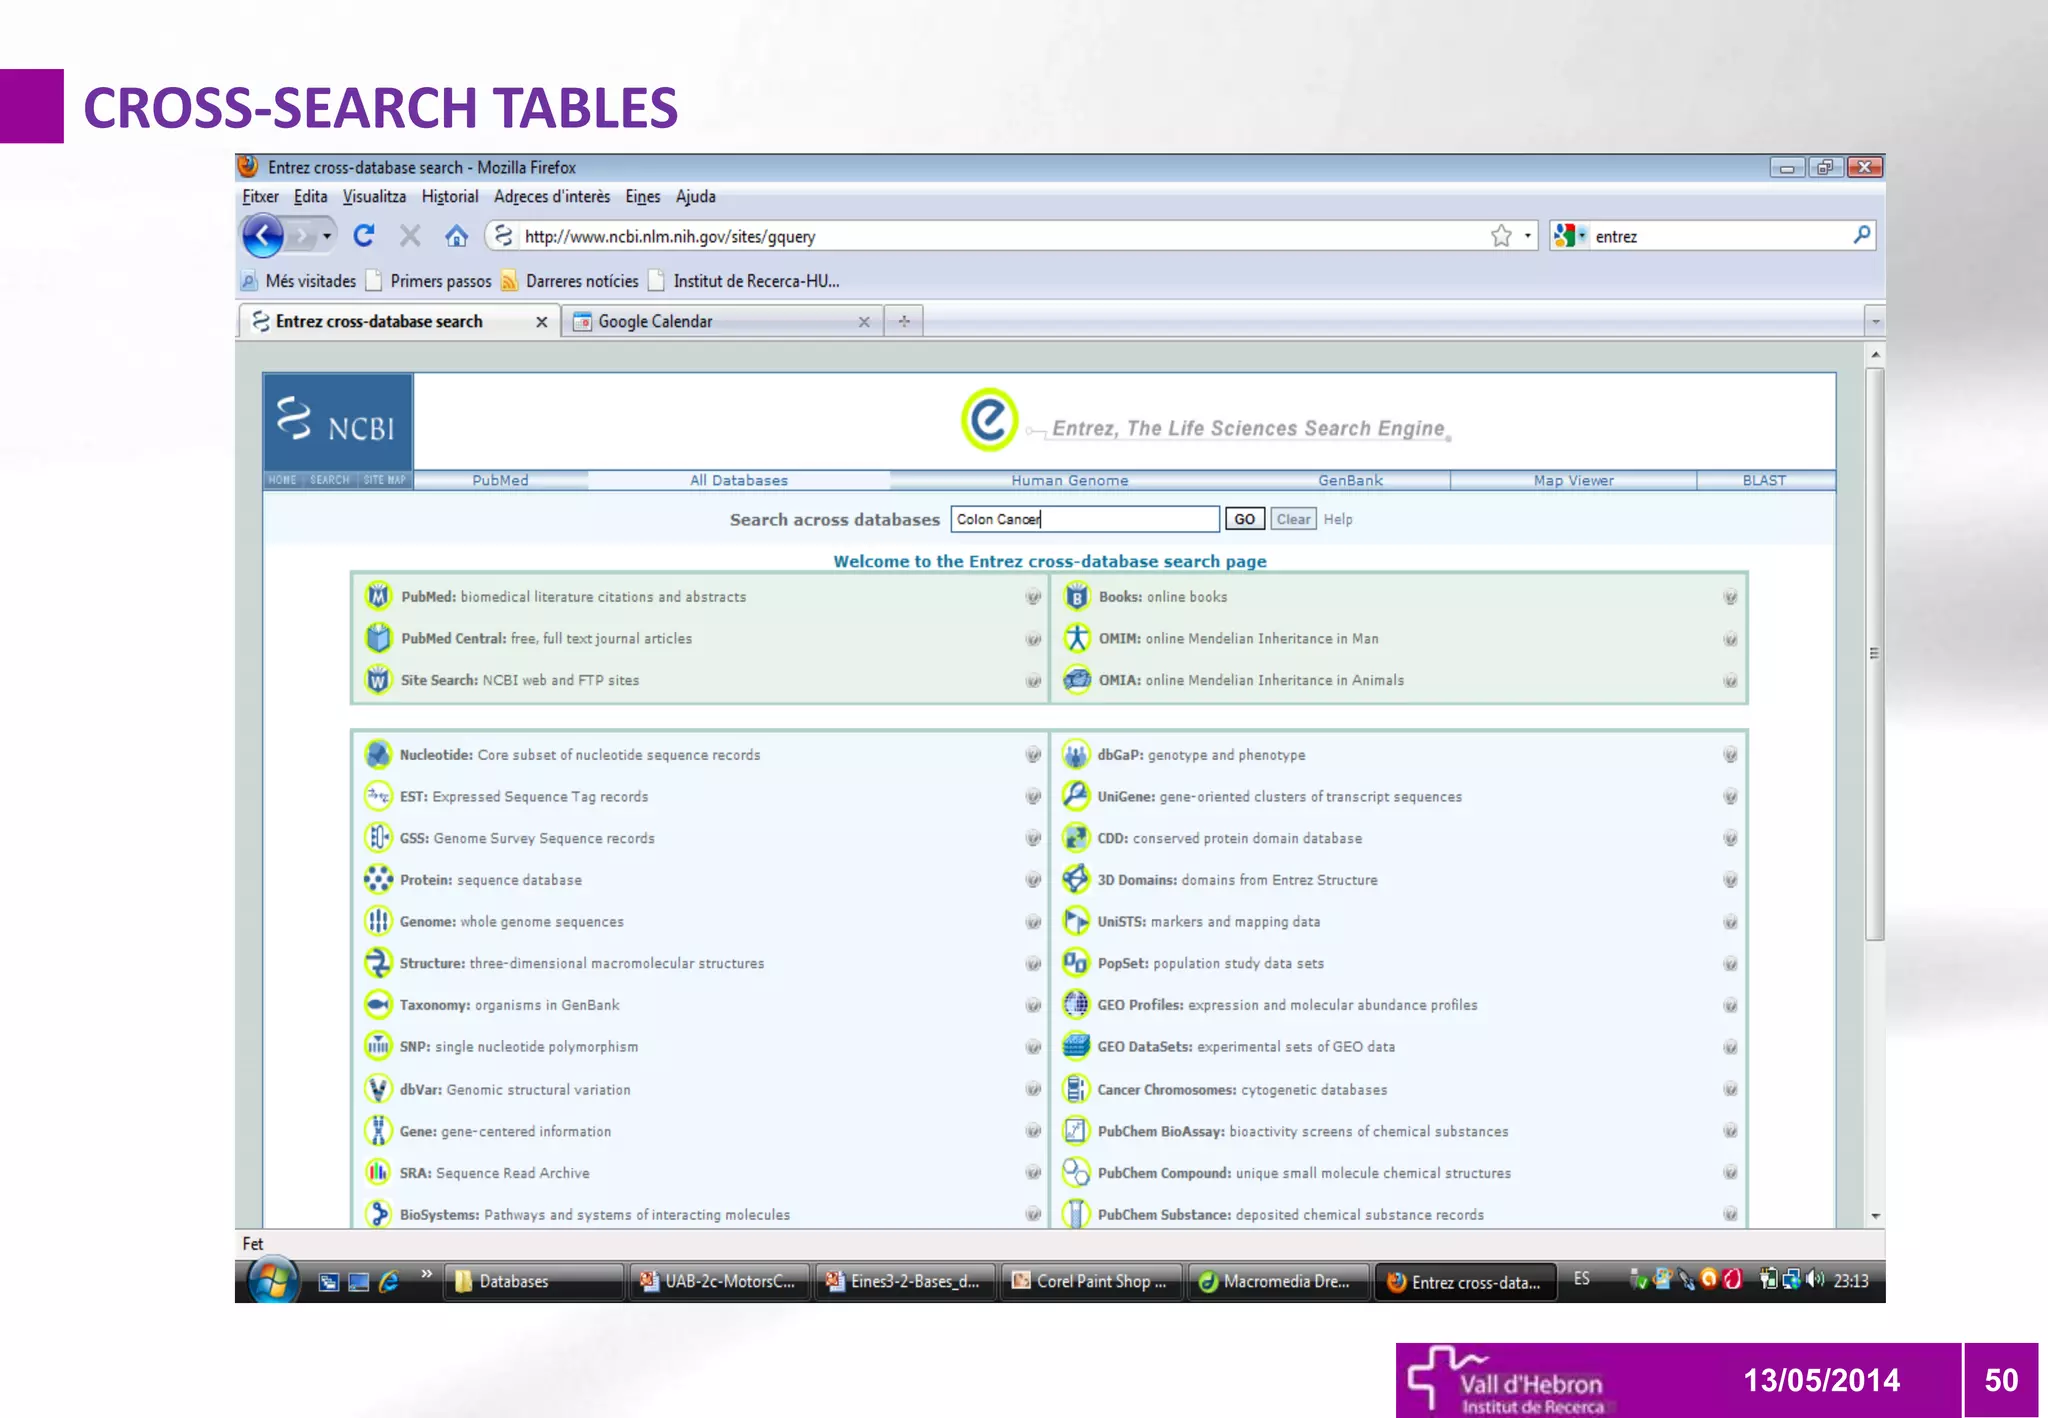Open the search engine selector dropdown
2048x1418 pixels.
point(1571,236)
